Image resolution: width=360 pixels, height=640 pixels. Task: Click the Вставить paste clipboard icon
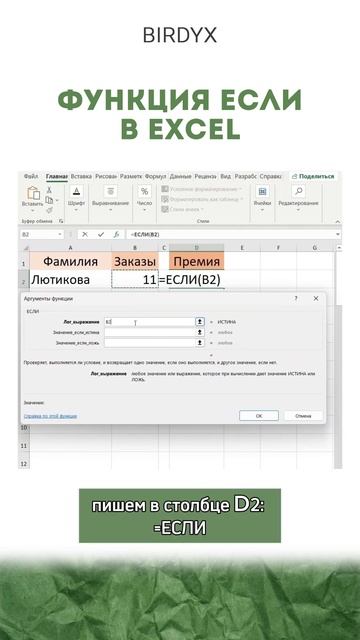(33, 193)
